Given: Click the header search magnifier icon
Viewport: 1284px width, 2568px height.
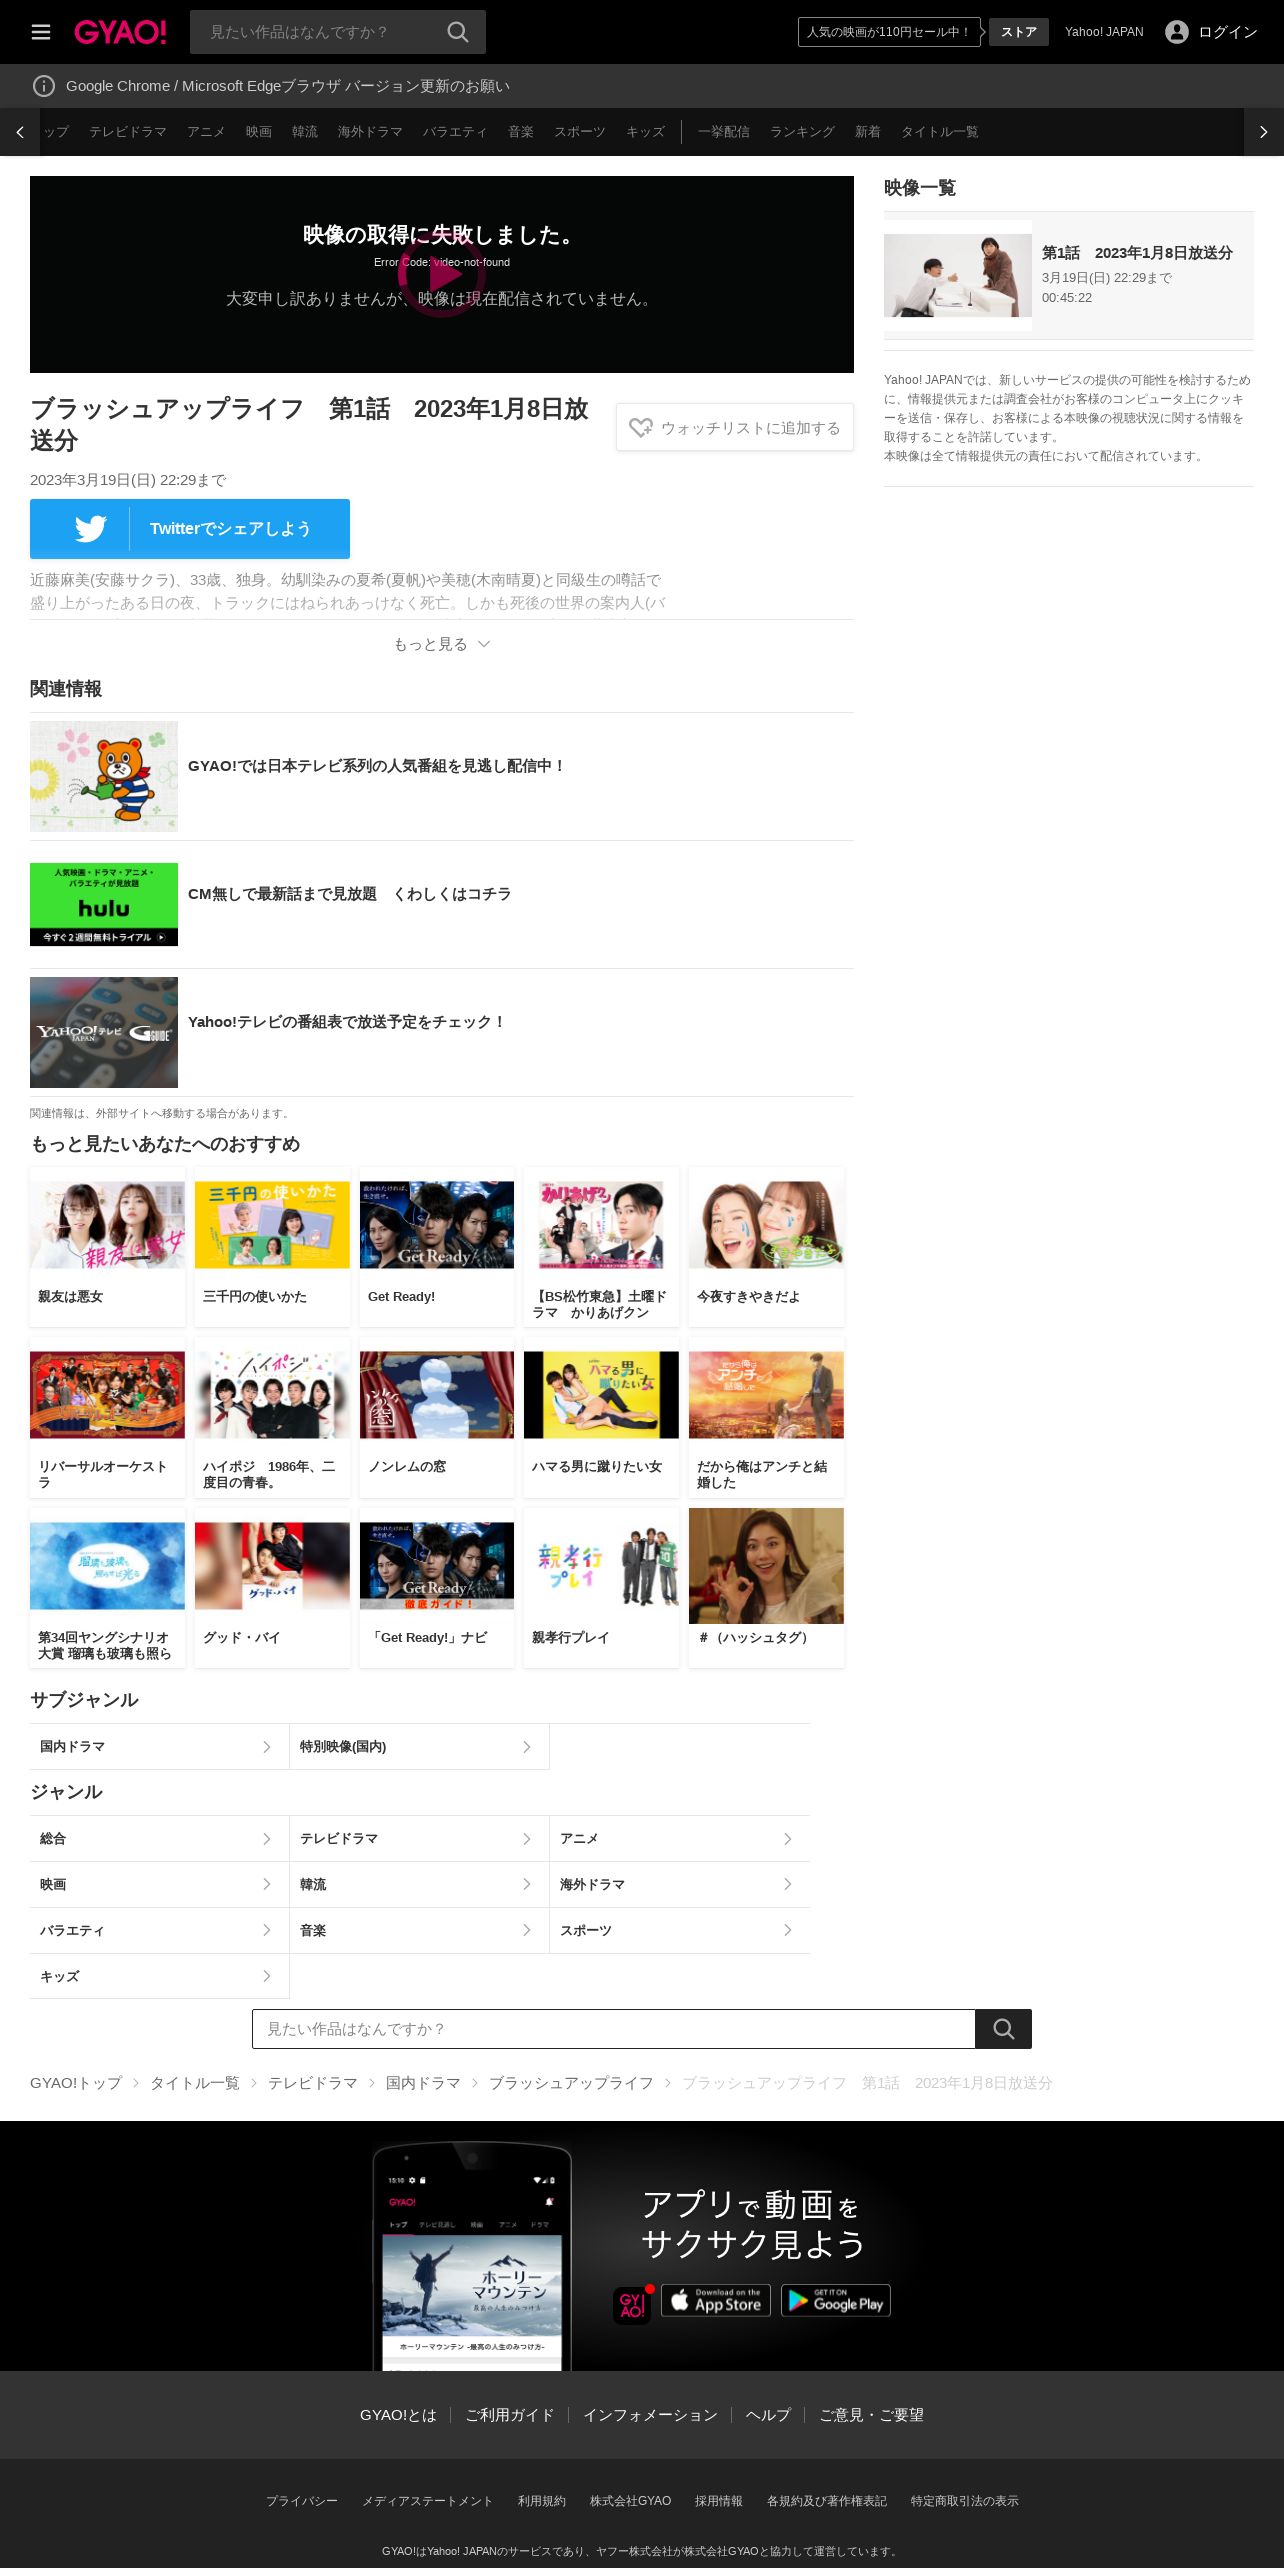Looking at the screenshot, I should click(x=458, y=32).
